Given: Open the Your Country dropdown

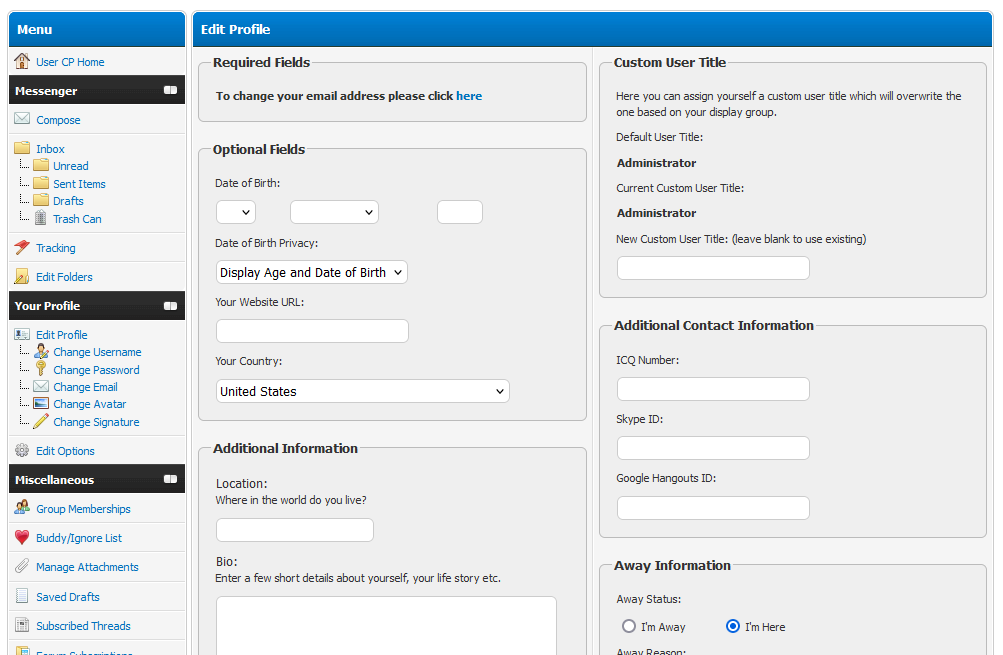Looking at the screenshot, I should point(363,391).
